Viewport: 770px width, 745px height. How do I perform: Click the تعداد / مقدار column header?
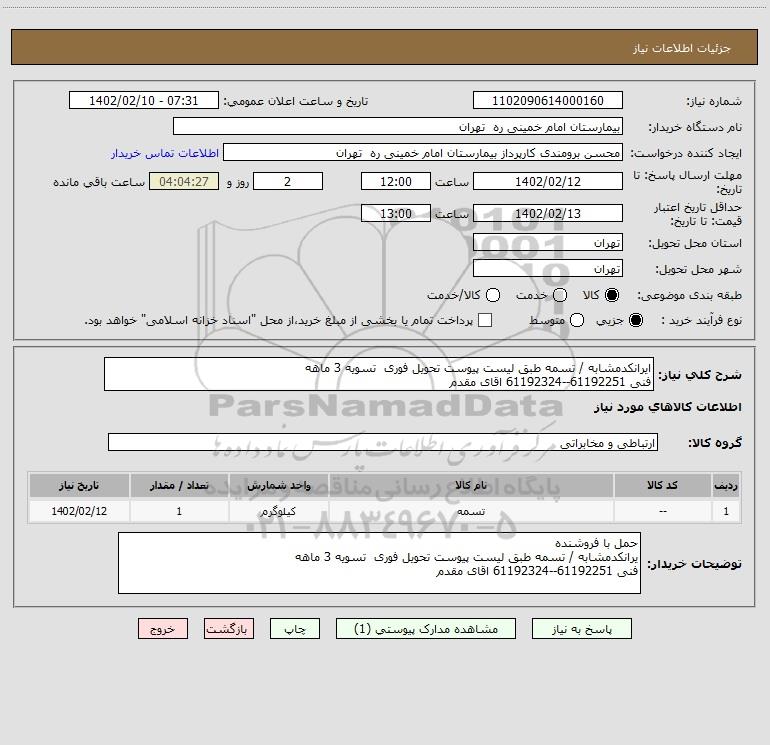pyautogui.click(x=179, y=485)
